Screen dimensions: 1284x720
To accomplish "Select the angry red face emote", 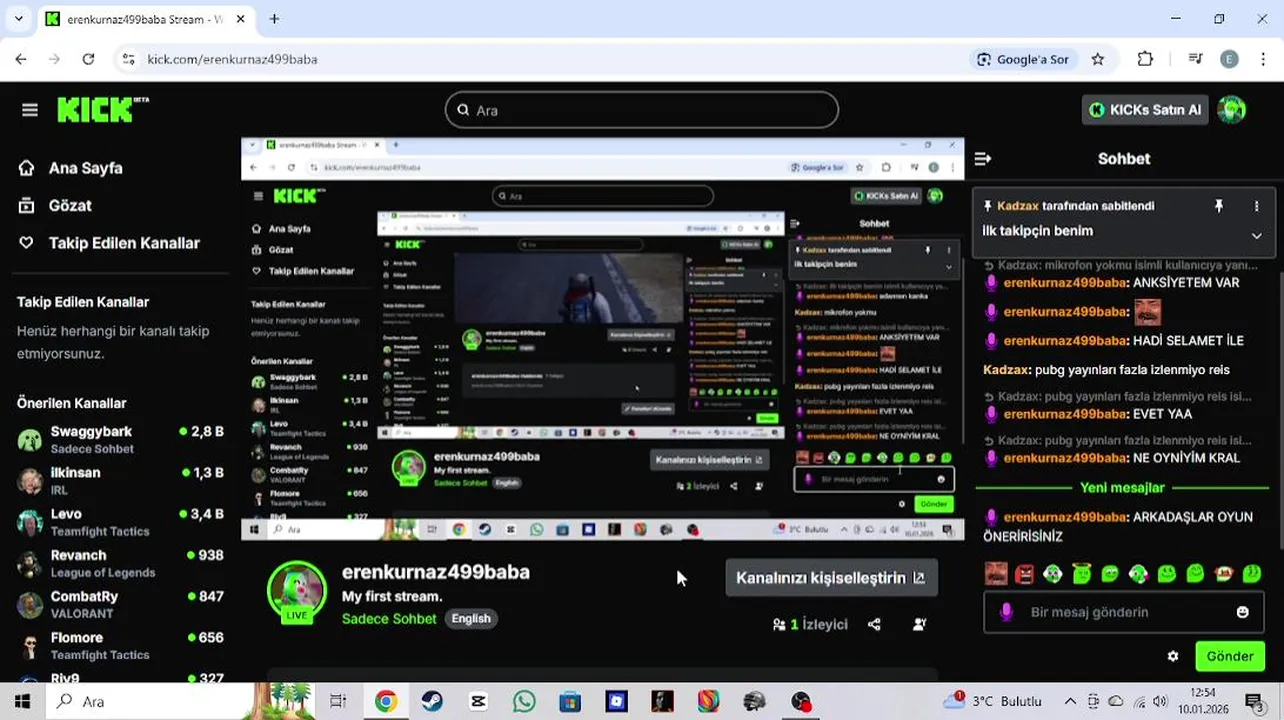I will tap(1024, 574).
